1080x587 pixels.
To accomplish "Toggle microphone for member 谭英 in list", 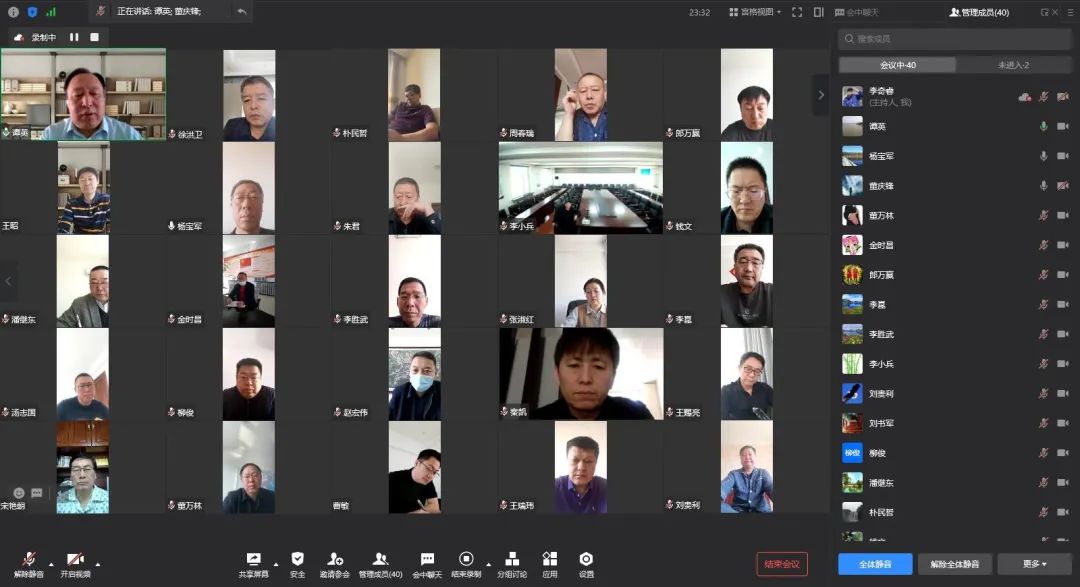I will pyautogui.click(x=1043, y=126).
